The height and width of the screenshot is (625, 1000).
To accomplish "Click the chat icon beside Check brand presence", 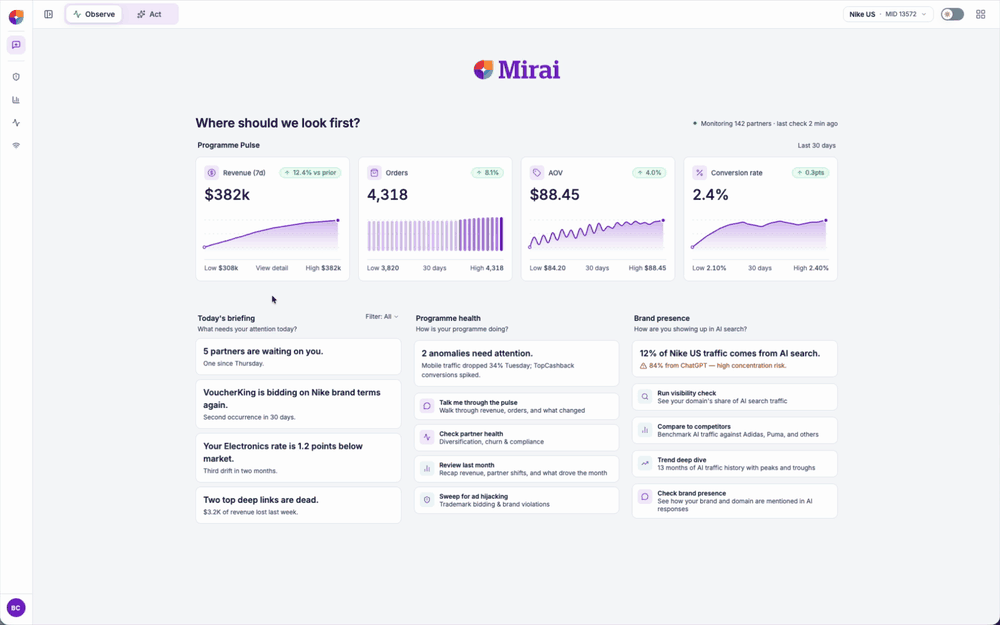I will [645, 497].
